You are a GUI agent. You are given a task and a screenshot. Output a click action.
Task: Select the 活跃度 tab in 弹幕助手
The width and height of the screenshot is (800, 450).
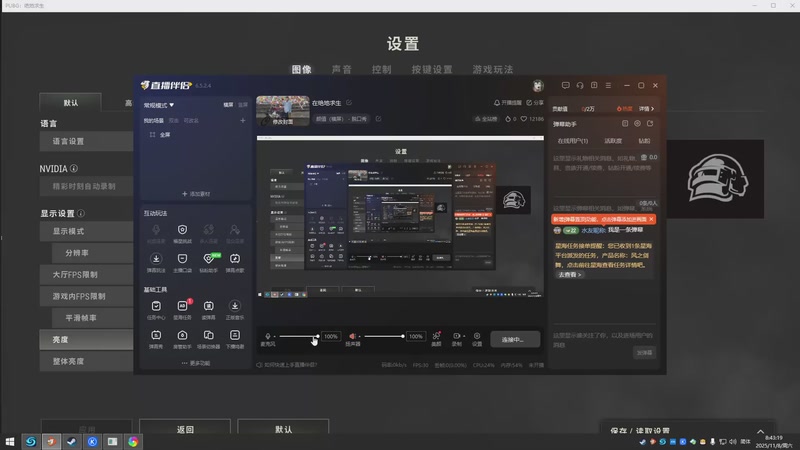tap(613, 141)
